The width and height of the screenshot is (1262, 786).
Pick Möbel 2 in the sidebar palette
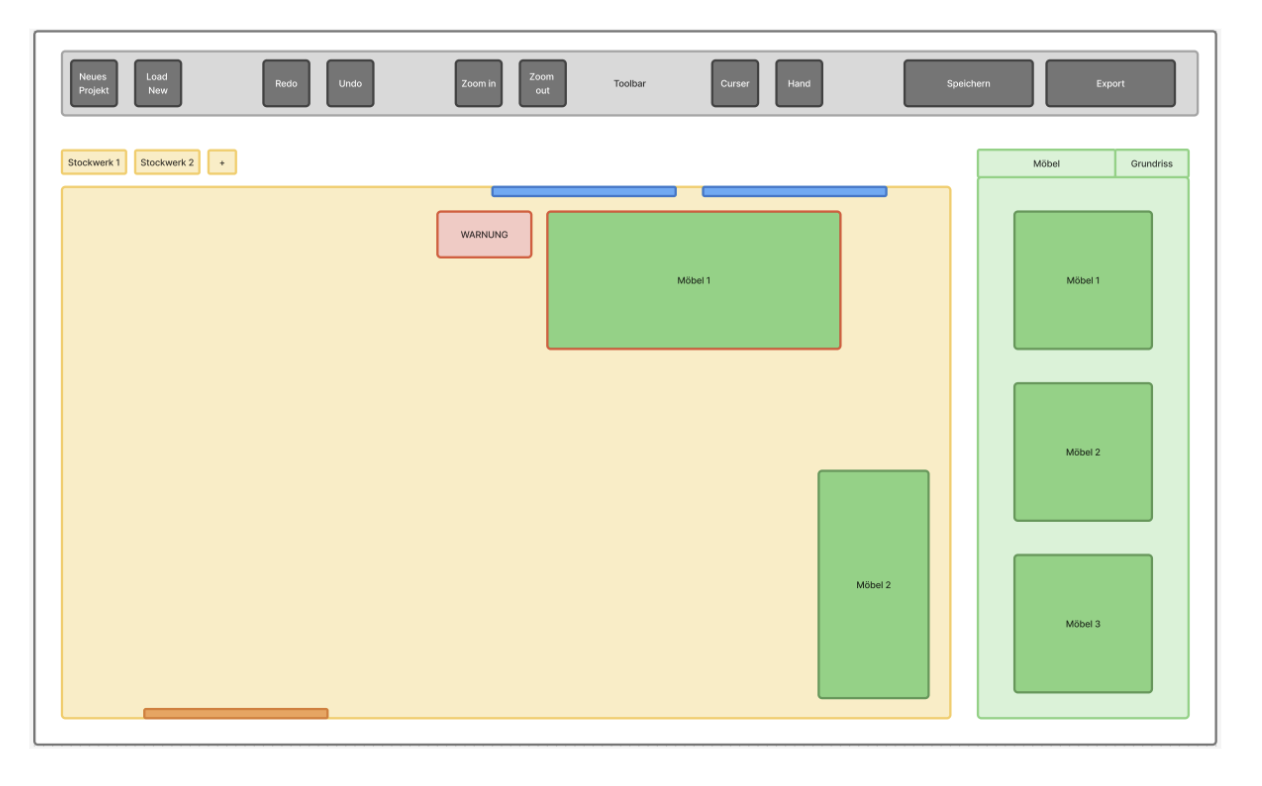(1083, 452)
